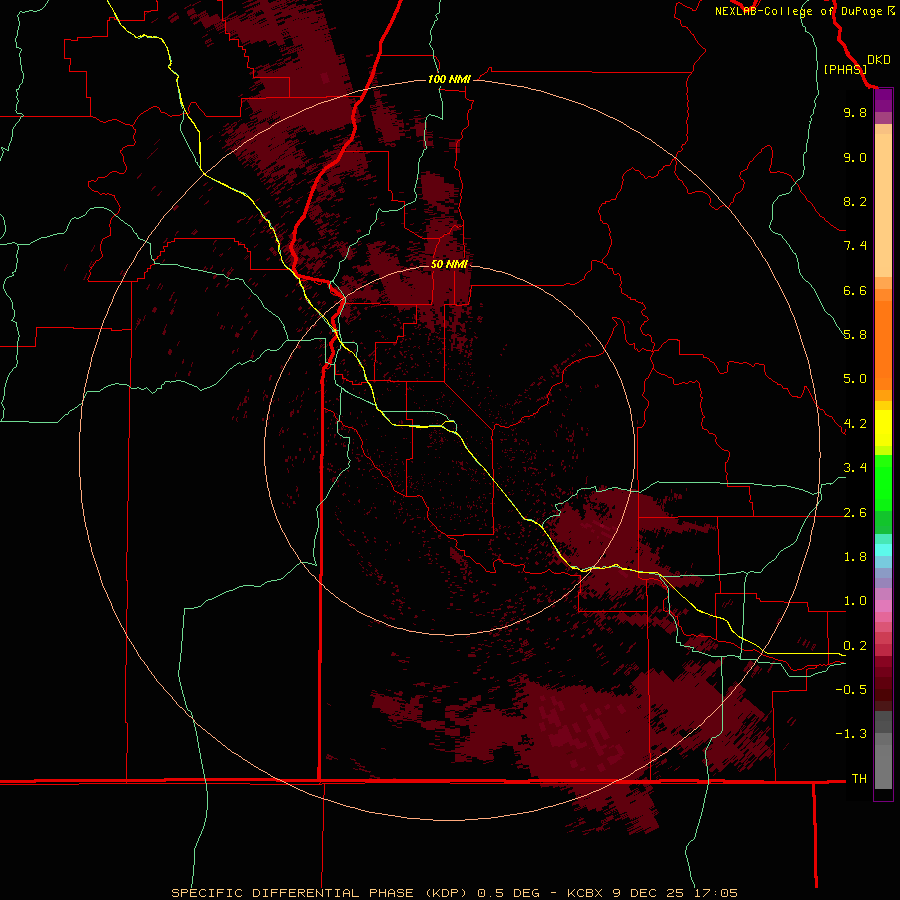Pick the yellow segment of the color scale
The height and width of the screenshot is (900, 900).
pos(883,428)
